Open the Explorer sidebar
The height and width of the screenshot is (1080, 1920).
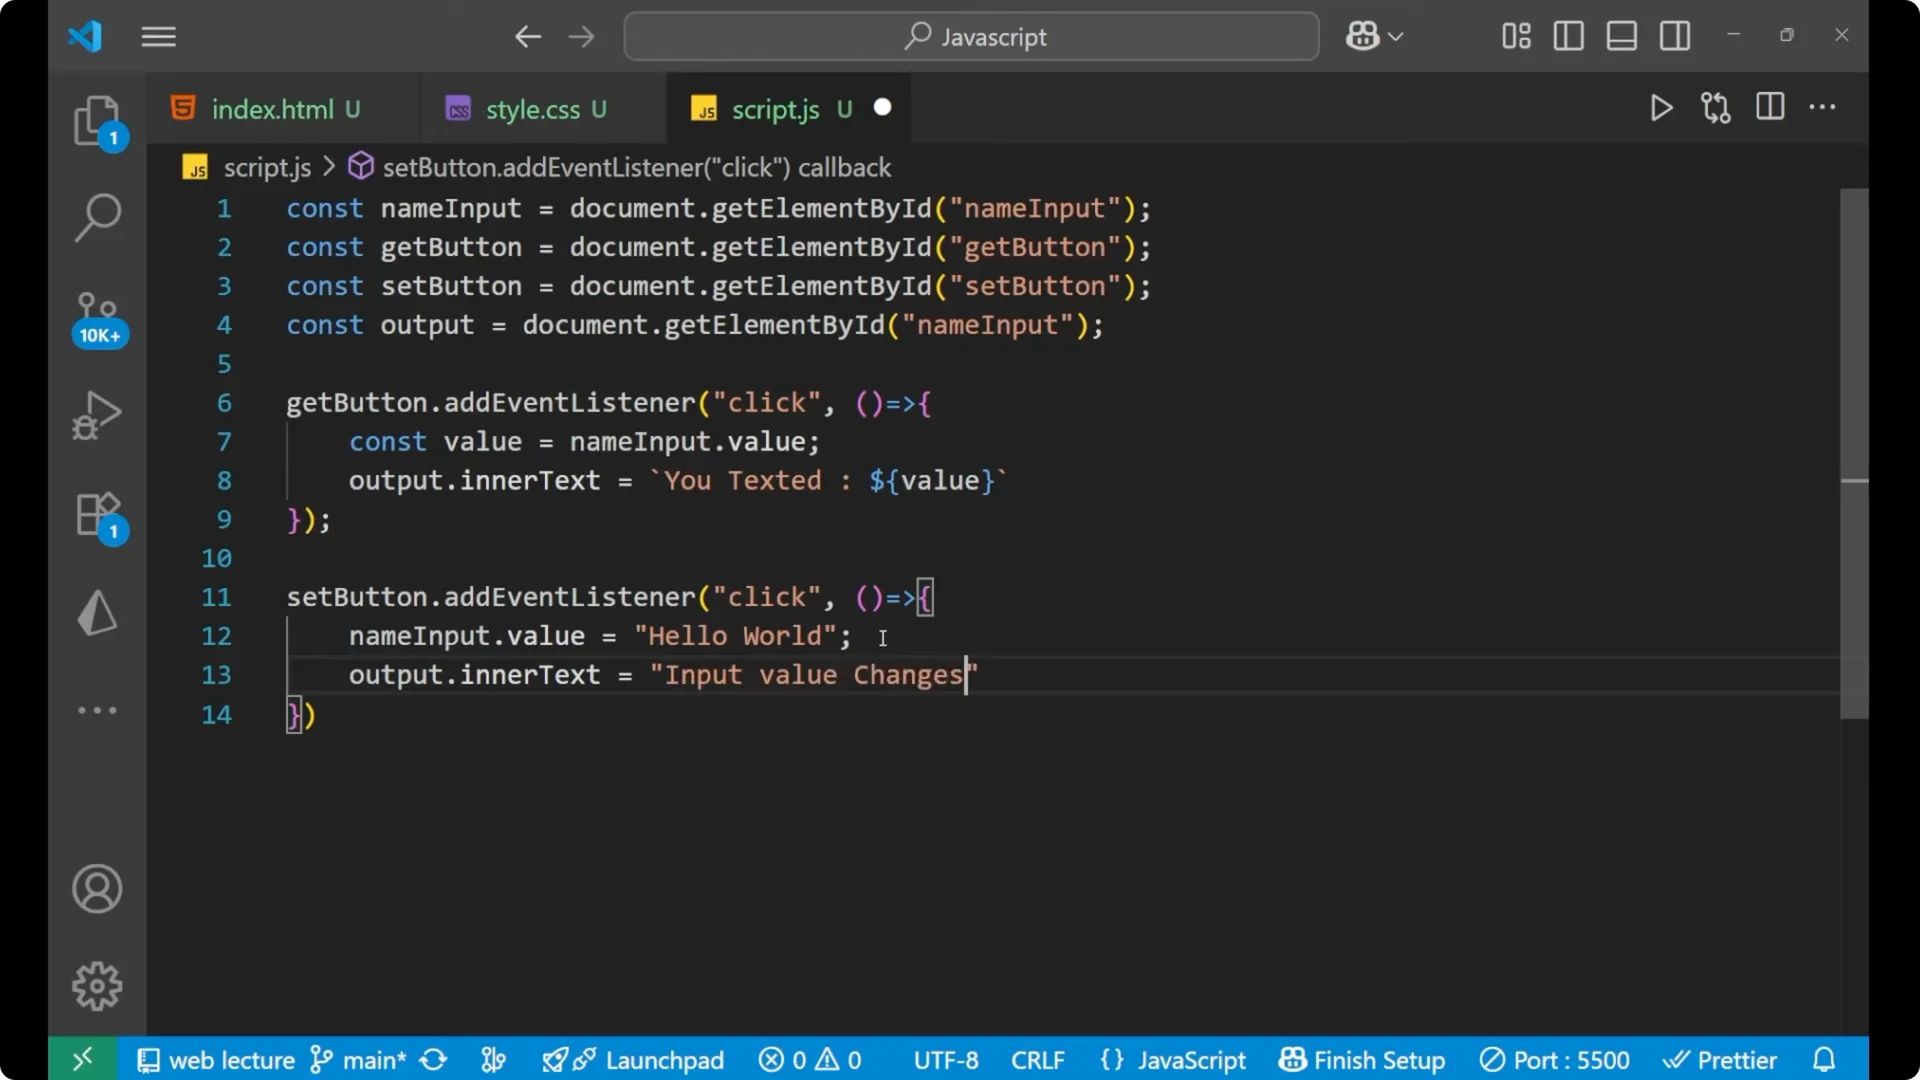(x=97, y=120)
